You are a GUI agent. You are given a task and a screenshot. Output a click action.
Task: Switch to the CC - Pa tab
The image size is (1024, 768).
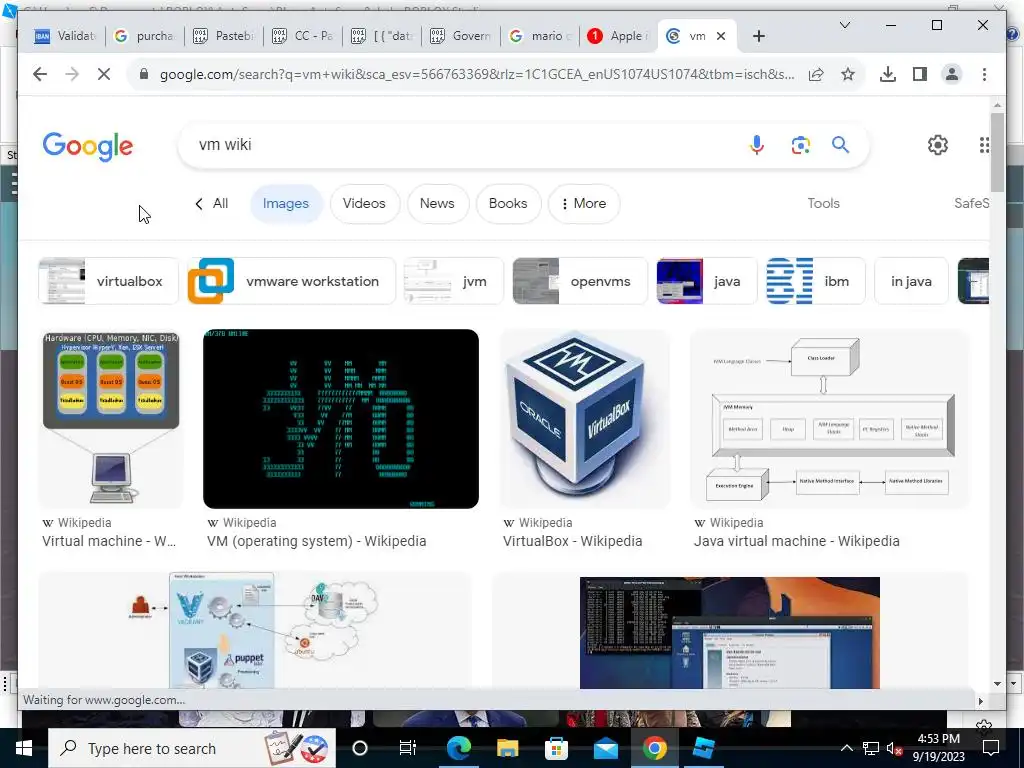303,36
